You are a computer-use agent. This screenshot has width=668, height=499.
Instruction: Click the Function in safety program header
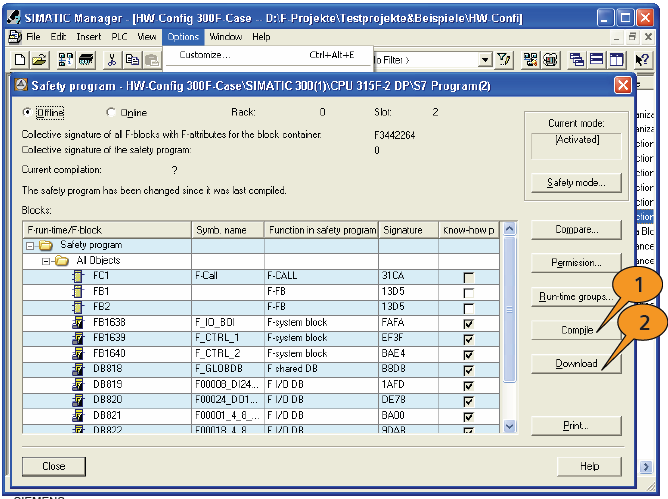[322, 230]
